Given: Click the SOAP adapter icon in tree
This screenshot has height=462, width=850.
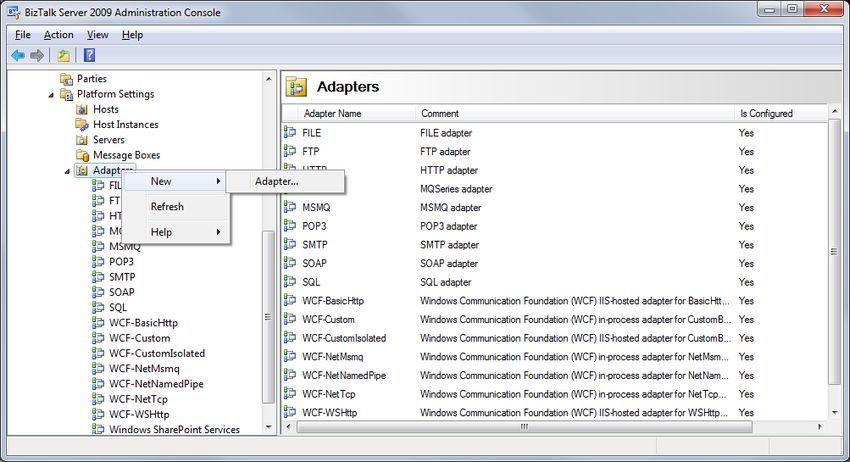Looking at the screenshot, I should pos(98,292).
